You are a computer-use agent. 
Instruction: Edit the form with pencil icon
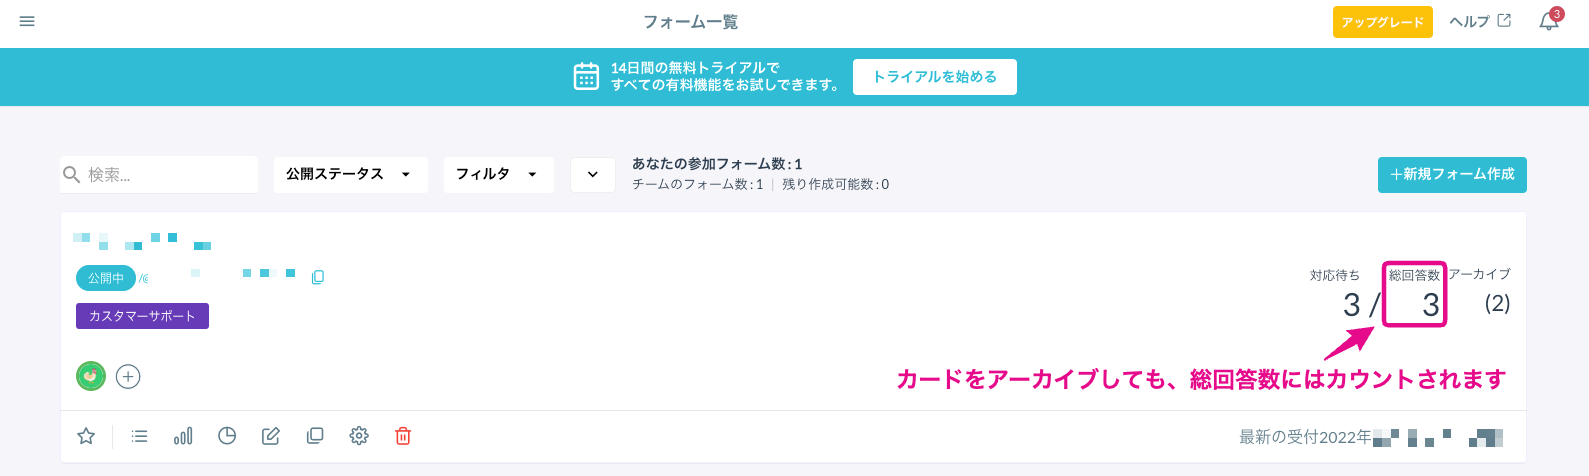point(271,436)
